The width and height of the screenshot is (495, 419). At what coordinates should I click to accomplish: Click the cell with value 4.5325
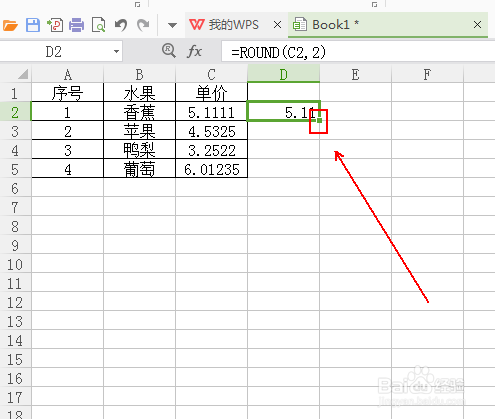[x=211, y=131]
